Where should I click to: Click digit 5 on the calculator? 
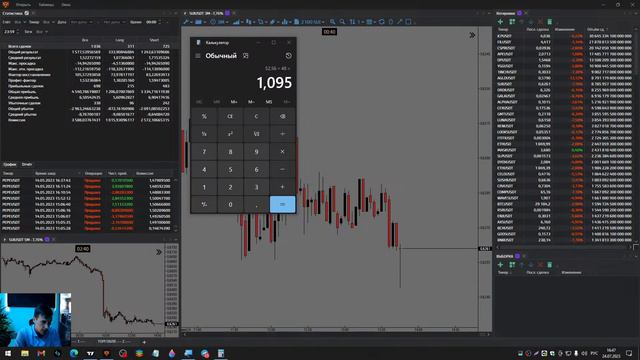[x=230, y=169]
